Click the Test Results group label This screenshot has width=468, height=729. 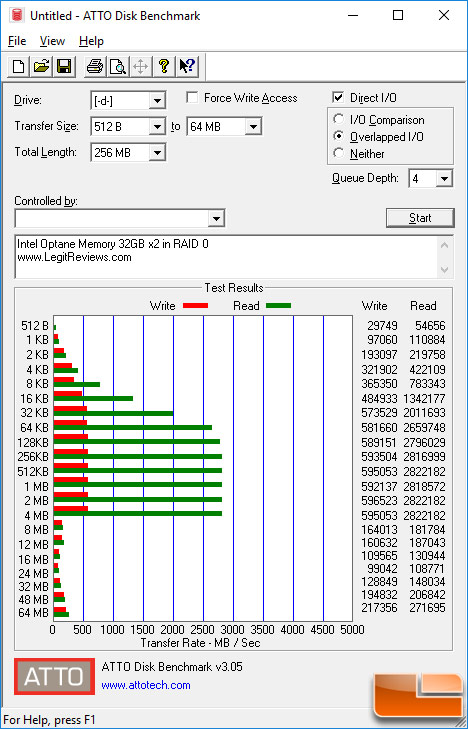click(234, 288)
